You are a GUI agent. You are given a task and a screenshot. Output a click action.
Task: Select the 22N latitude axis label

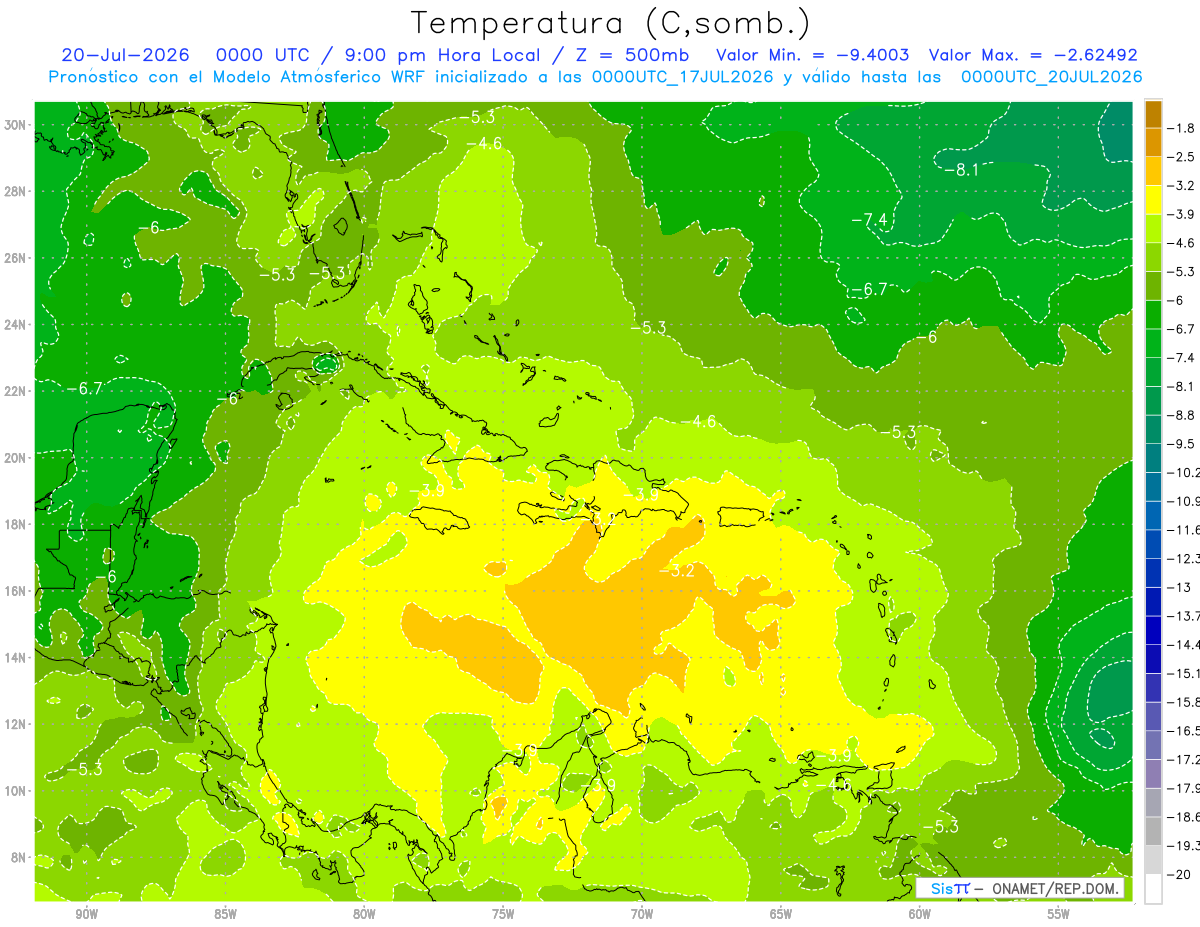click(17, 391)
